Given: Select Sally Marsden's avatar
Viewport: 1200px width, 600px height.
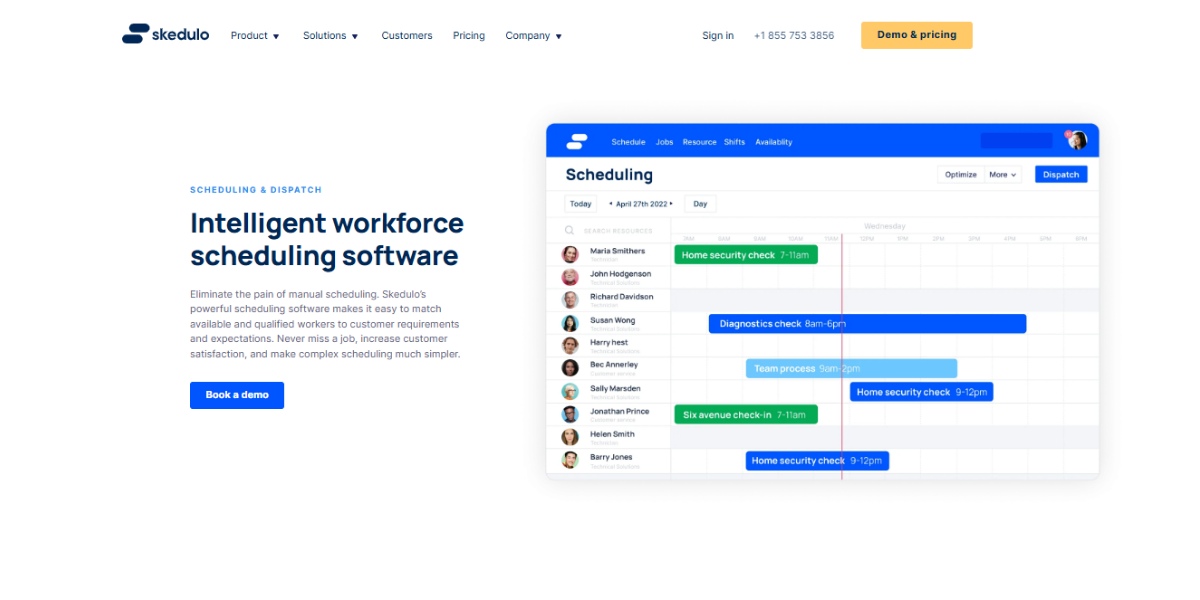Looking at the screenshot, I should pos(570,391).
